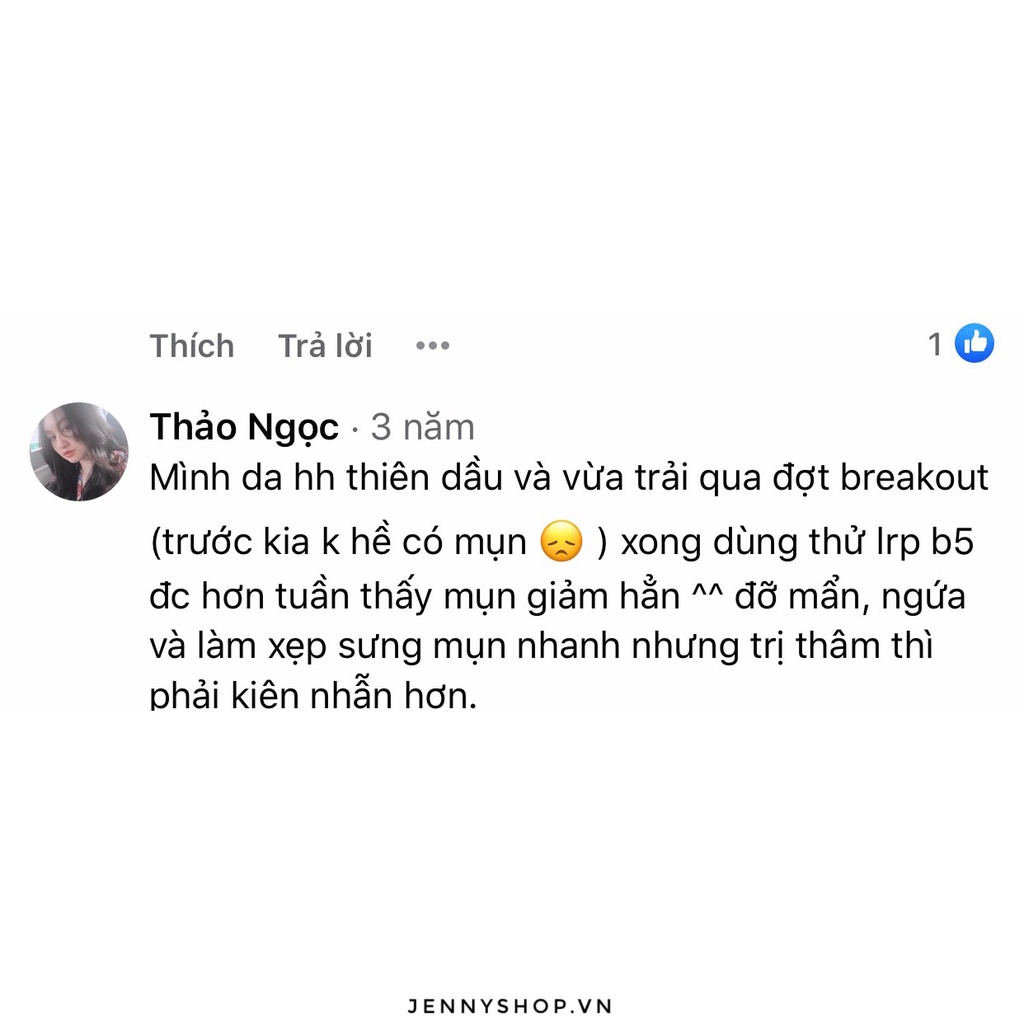Click the sad face emoji in comment
The width and height of the screenshot is (1024, 1024).
tap(561, 541)
